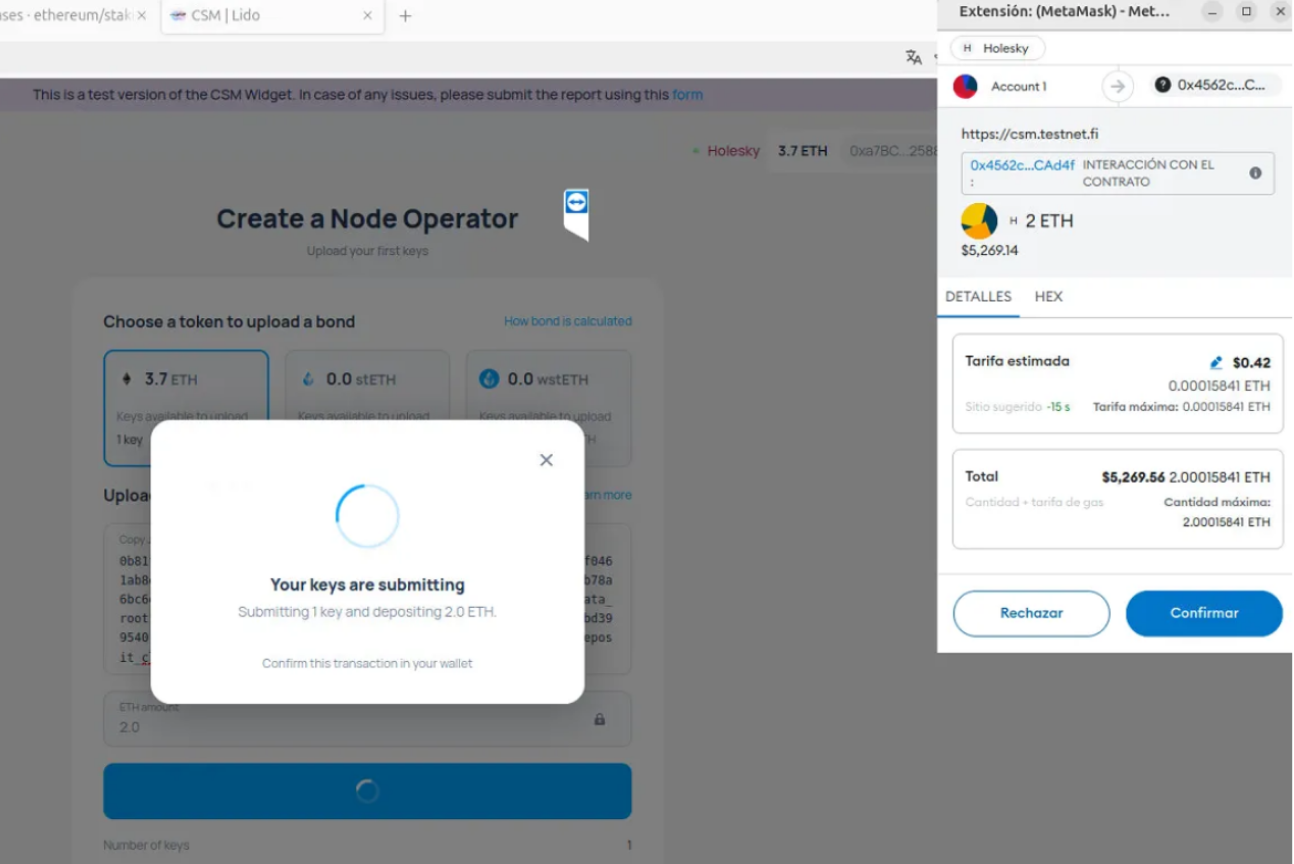Select the 3.7 ETH bond token option

click(186, 380)
